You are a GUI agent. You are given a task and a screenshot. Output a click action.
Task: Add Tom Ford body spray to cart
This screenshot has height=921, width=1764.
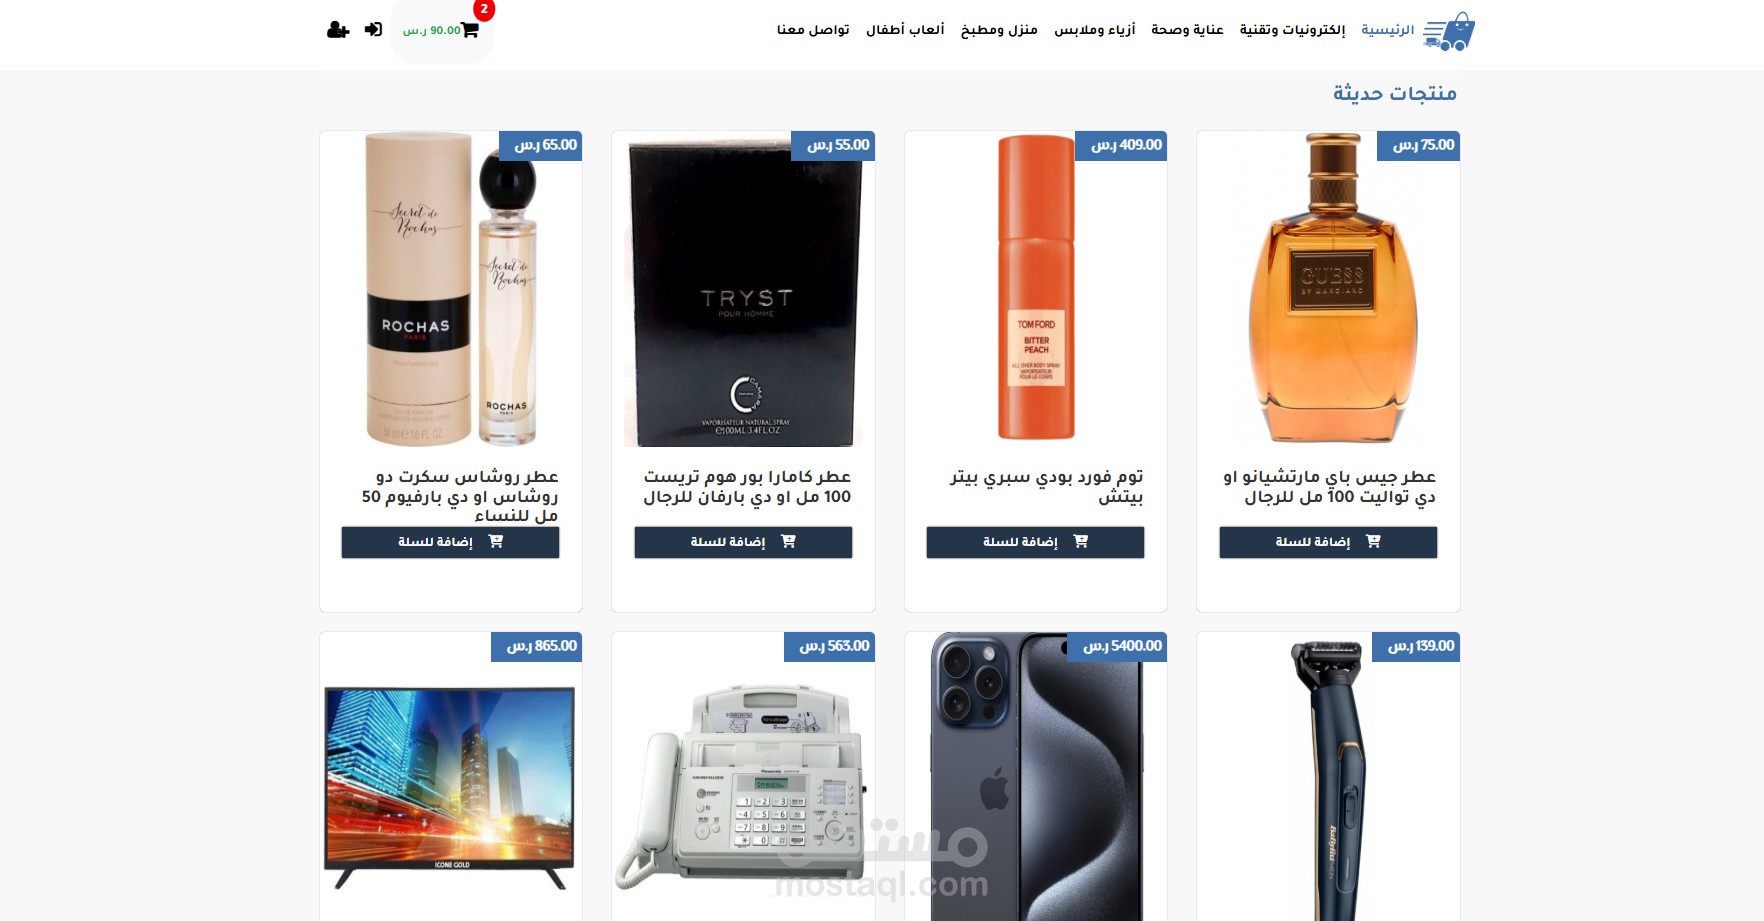click(x=1035, y=542)
